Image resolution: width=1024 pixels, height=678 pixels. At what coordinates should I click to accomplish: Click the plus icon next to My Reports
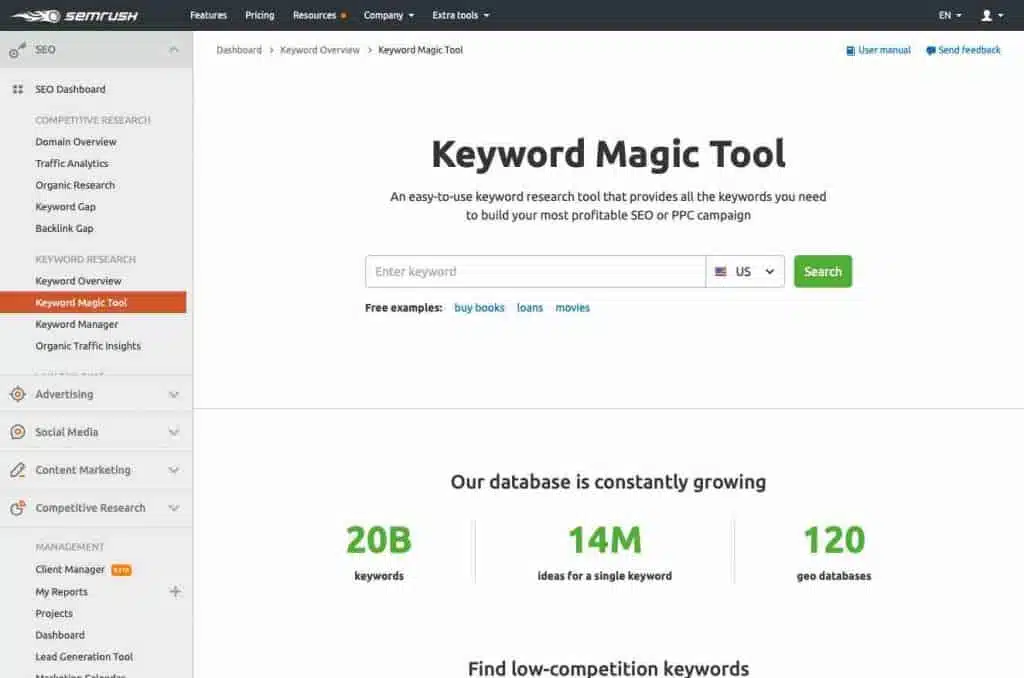coord(175,591)
